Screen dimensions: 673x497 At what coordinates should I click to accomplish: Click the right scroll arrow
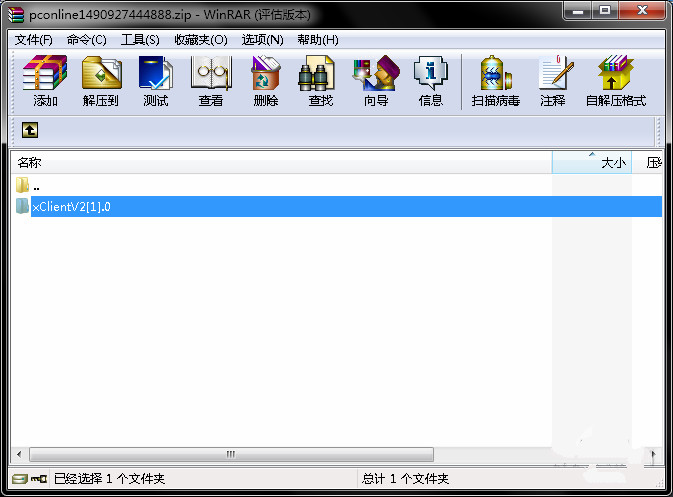click(653, 454)
